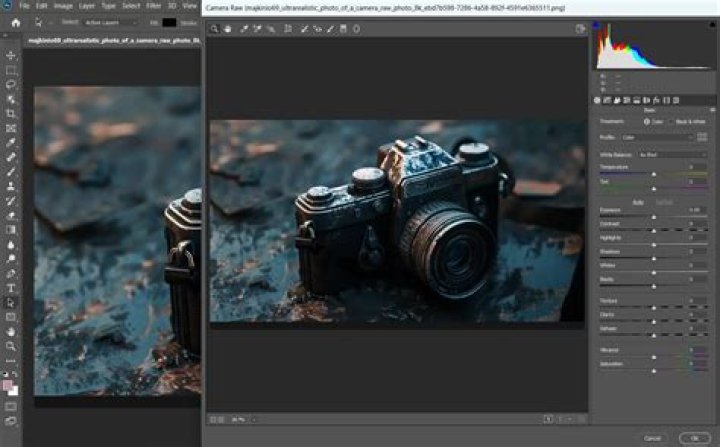This screenshot has width=720, height=447.
Task: Click the Exposure slider
Action: [654, 217]
